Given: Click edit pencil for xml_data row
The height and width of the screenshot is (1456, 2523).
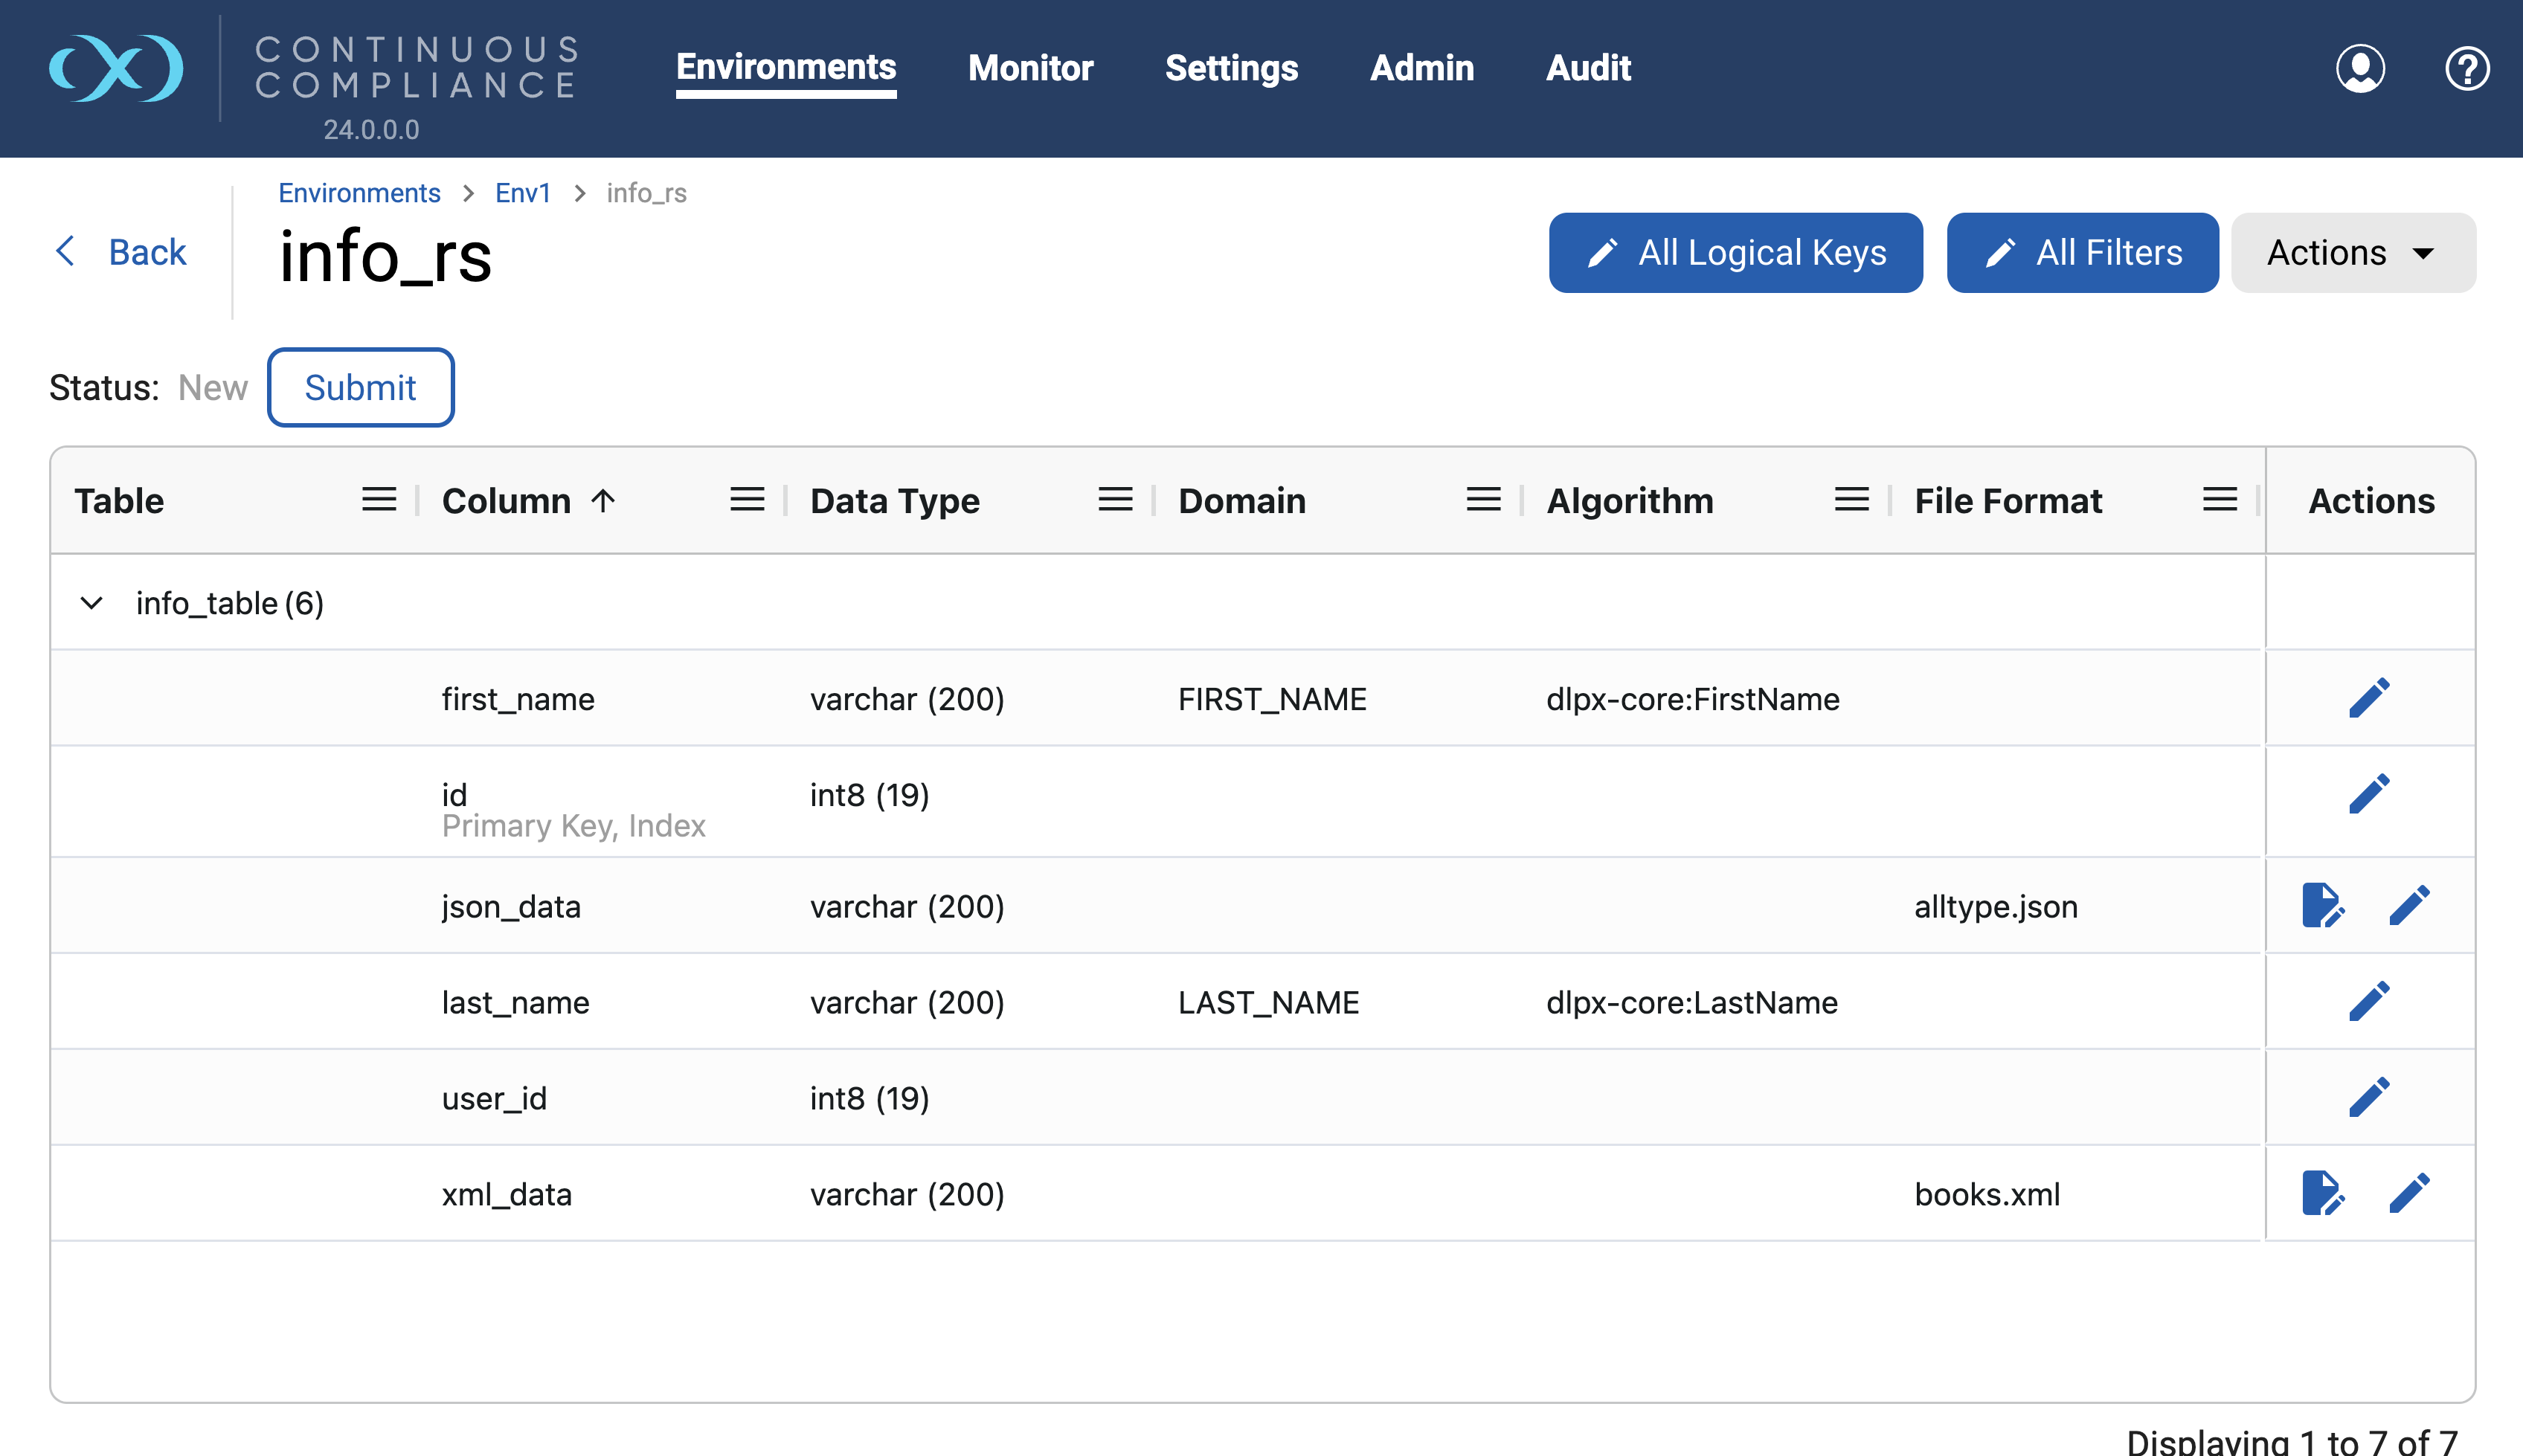Looking at the screenshot, I should tap(2409, 1193).
